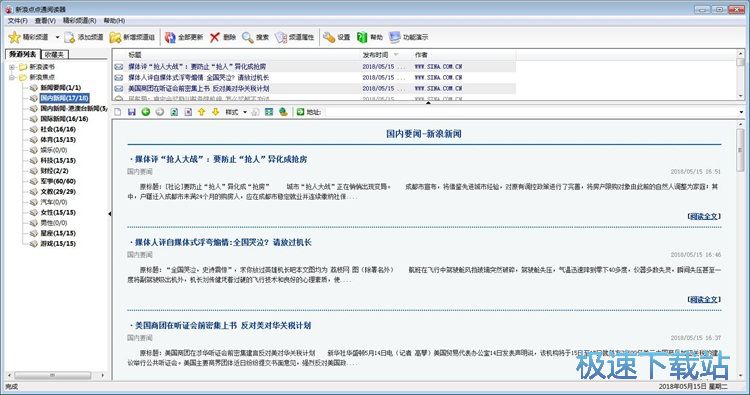Open 频道属性 toolbar icon

[281, 37]
